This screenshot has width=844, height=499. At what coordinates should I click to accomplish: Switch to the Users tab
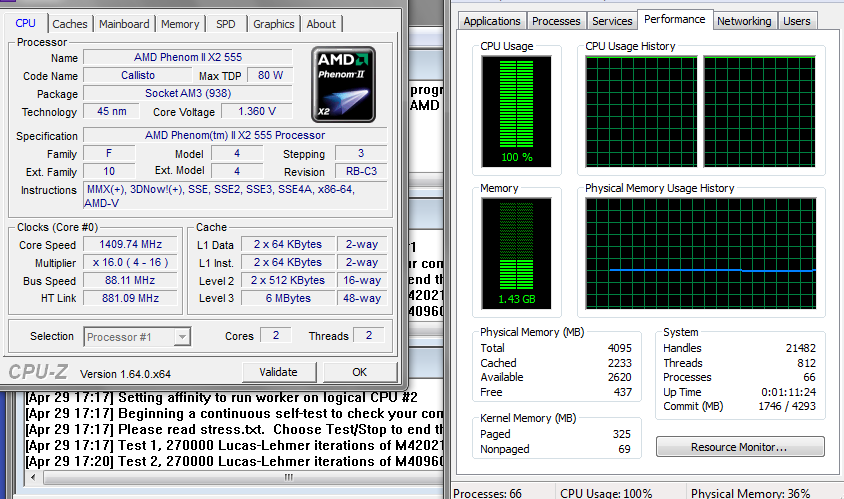tap(797, 21)
